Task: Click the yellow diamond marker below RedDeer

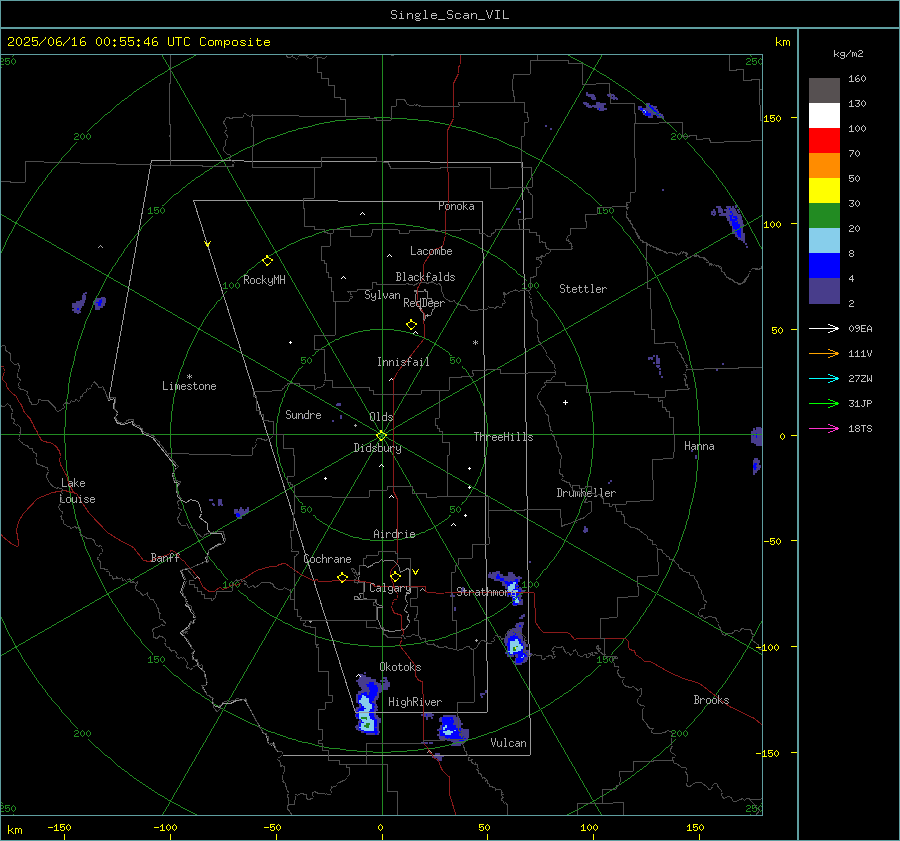Action: (411, 325)
